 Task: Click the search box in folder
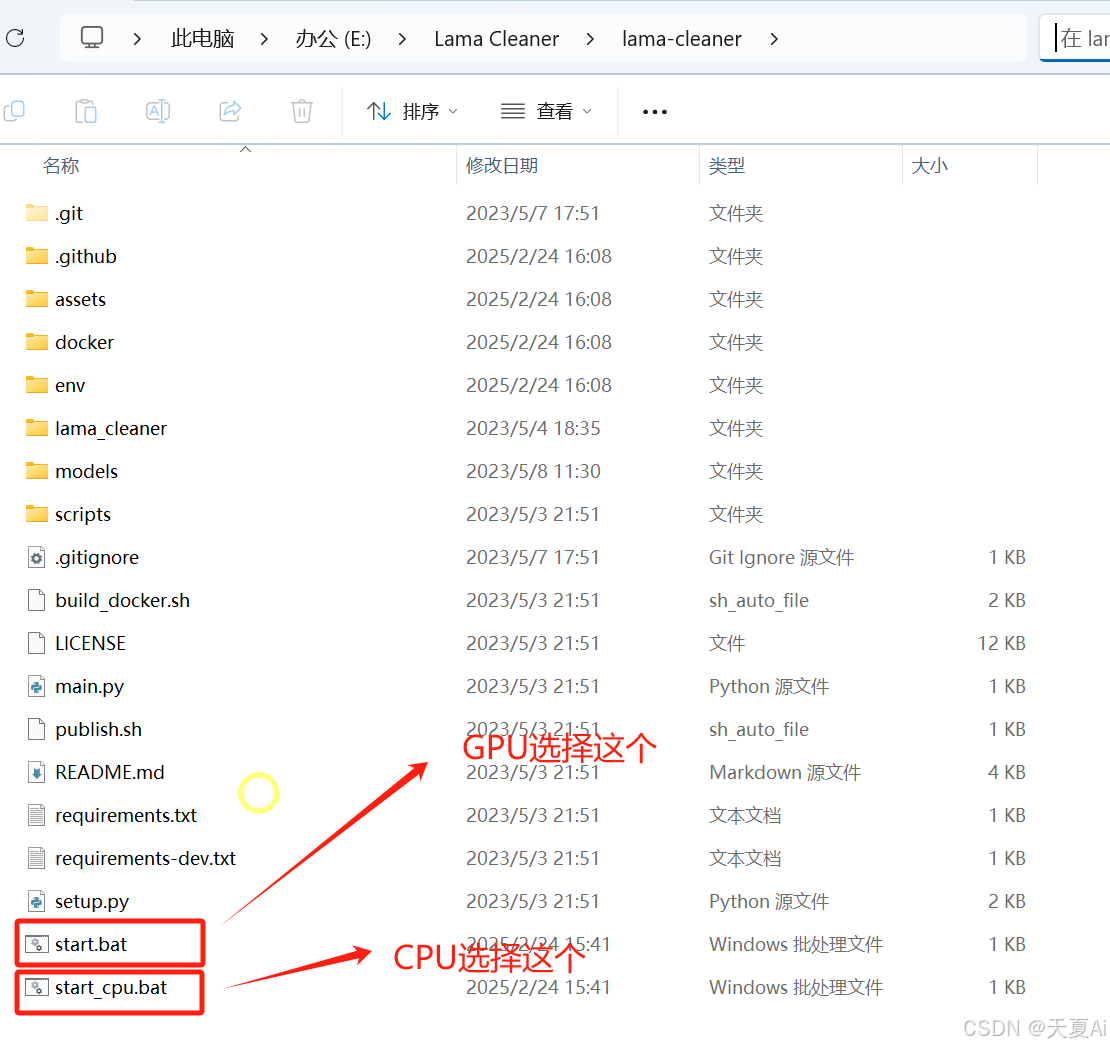(1075, 38)
